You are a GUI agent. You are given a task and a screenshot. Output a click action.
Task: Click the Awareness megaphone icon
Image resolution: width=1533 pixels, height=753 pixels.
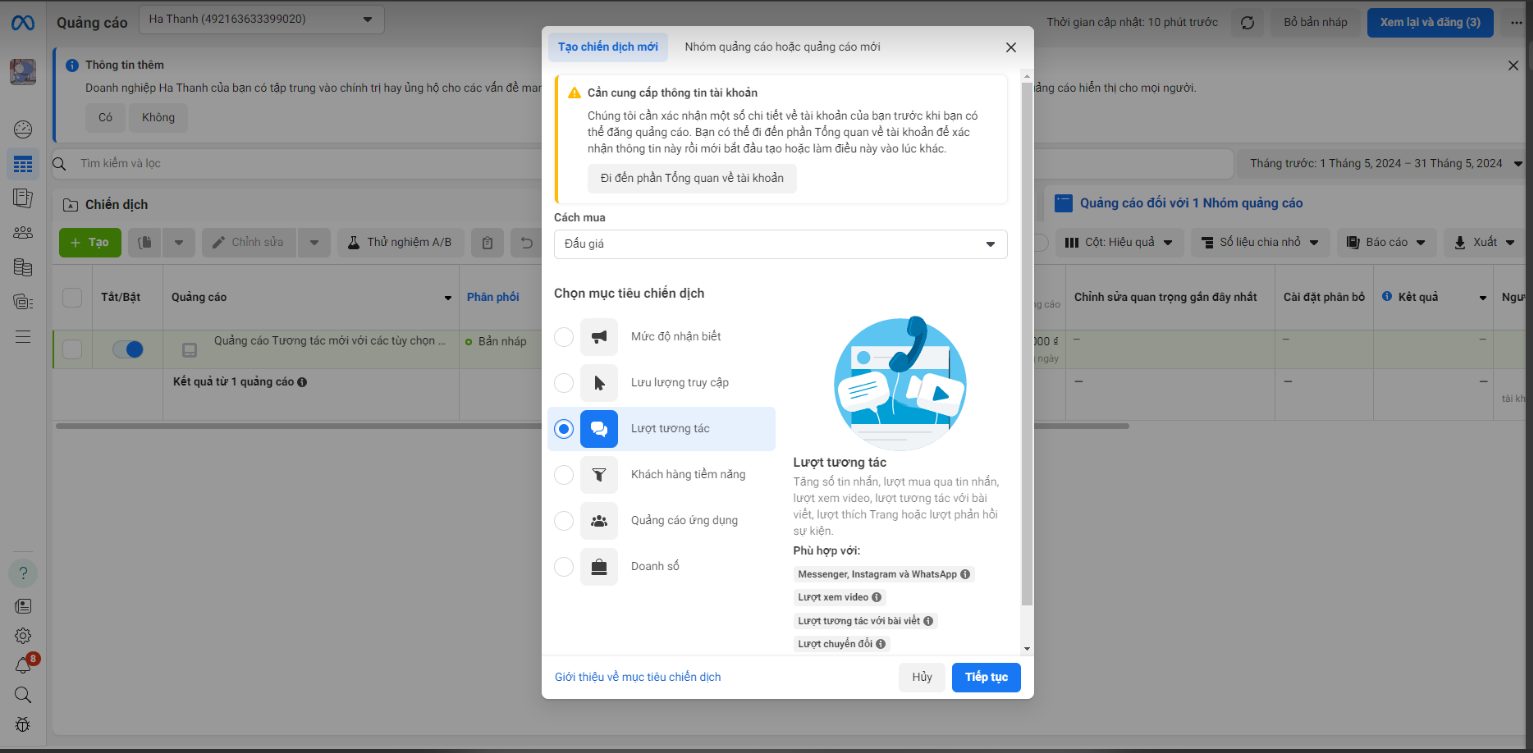pyautogui.click(x=599, y=337)
